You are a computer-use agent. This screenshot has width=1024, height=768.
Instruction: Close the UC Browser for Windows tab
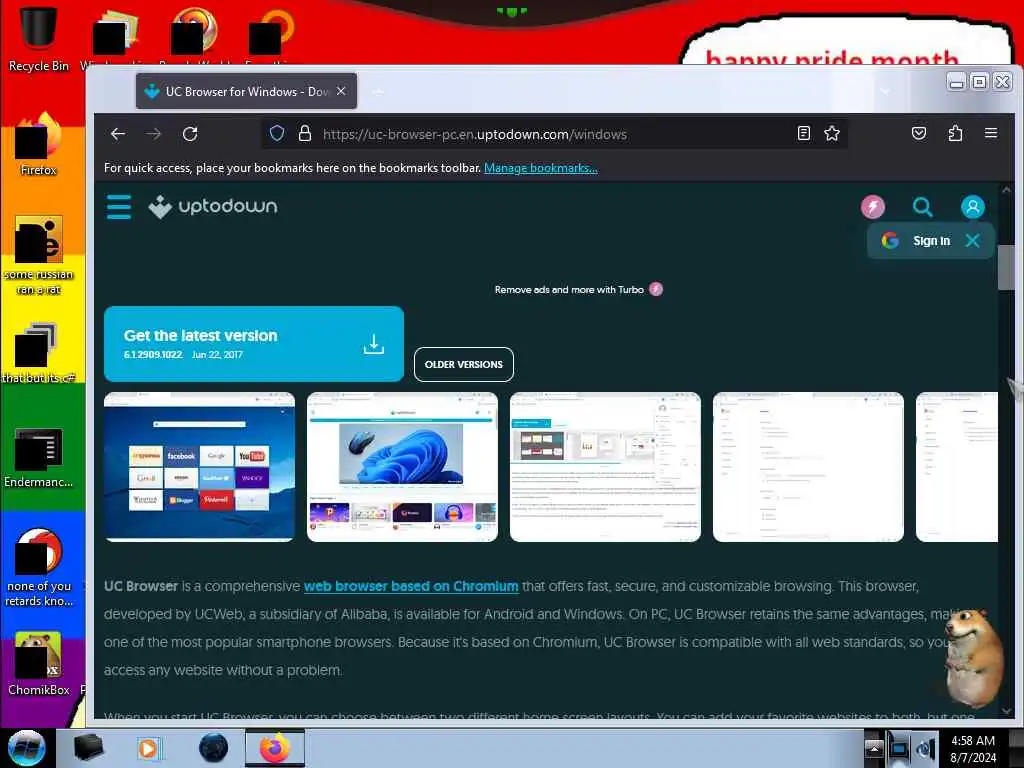pyautogui.click(x=341, y=91)
